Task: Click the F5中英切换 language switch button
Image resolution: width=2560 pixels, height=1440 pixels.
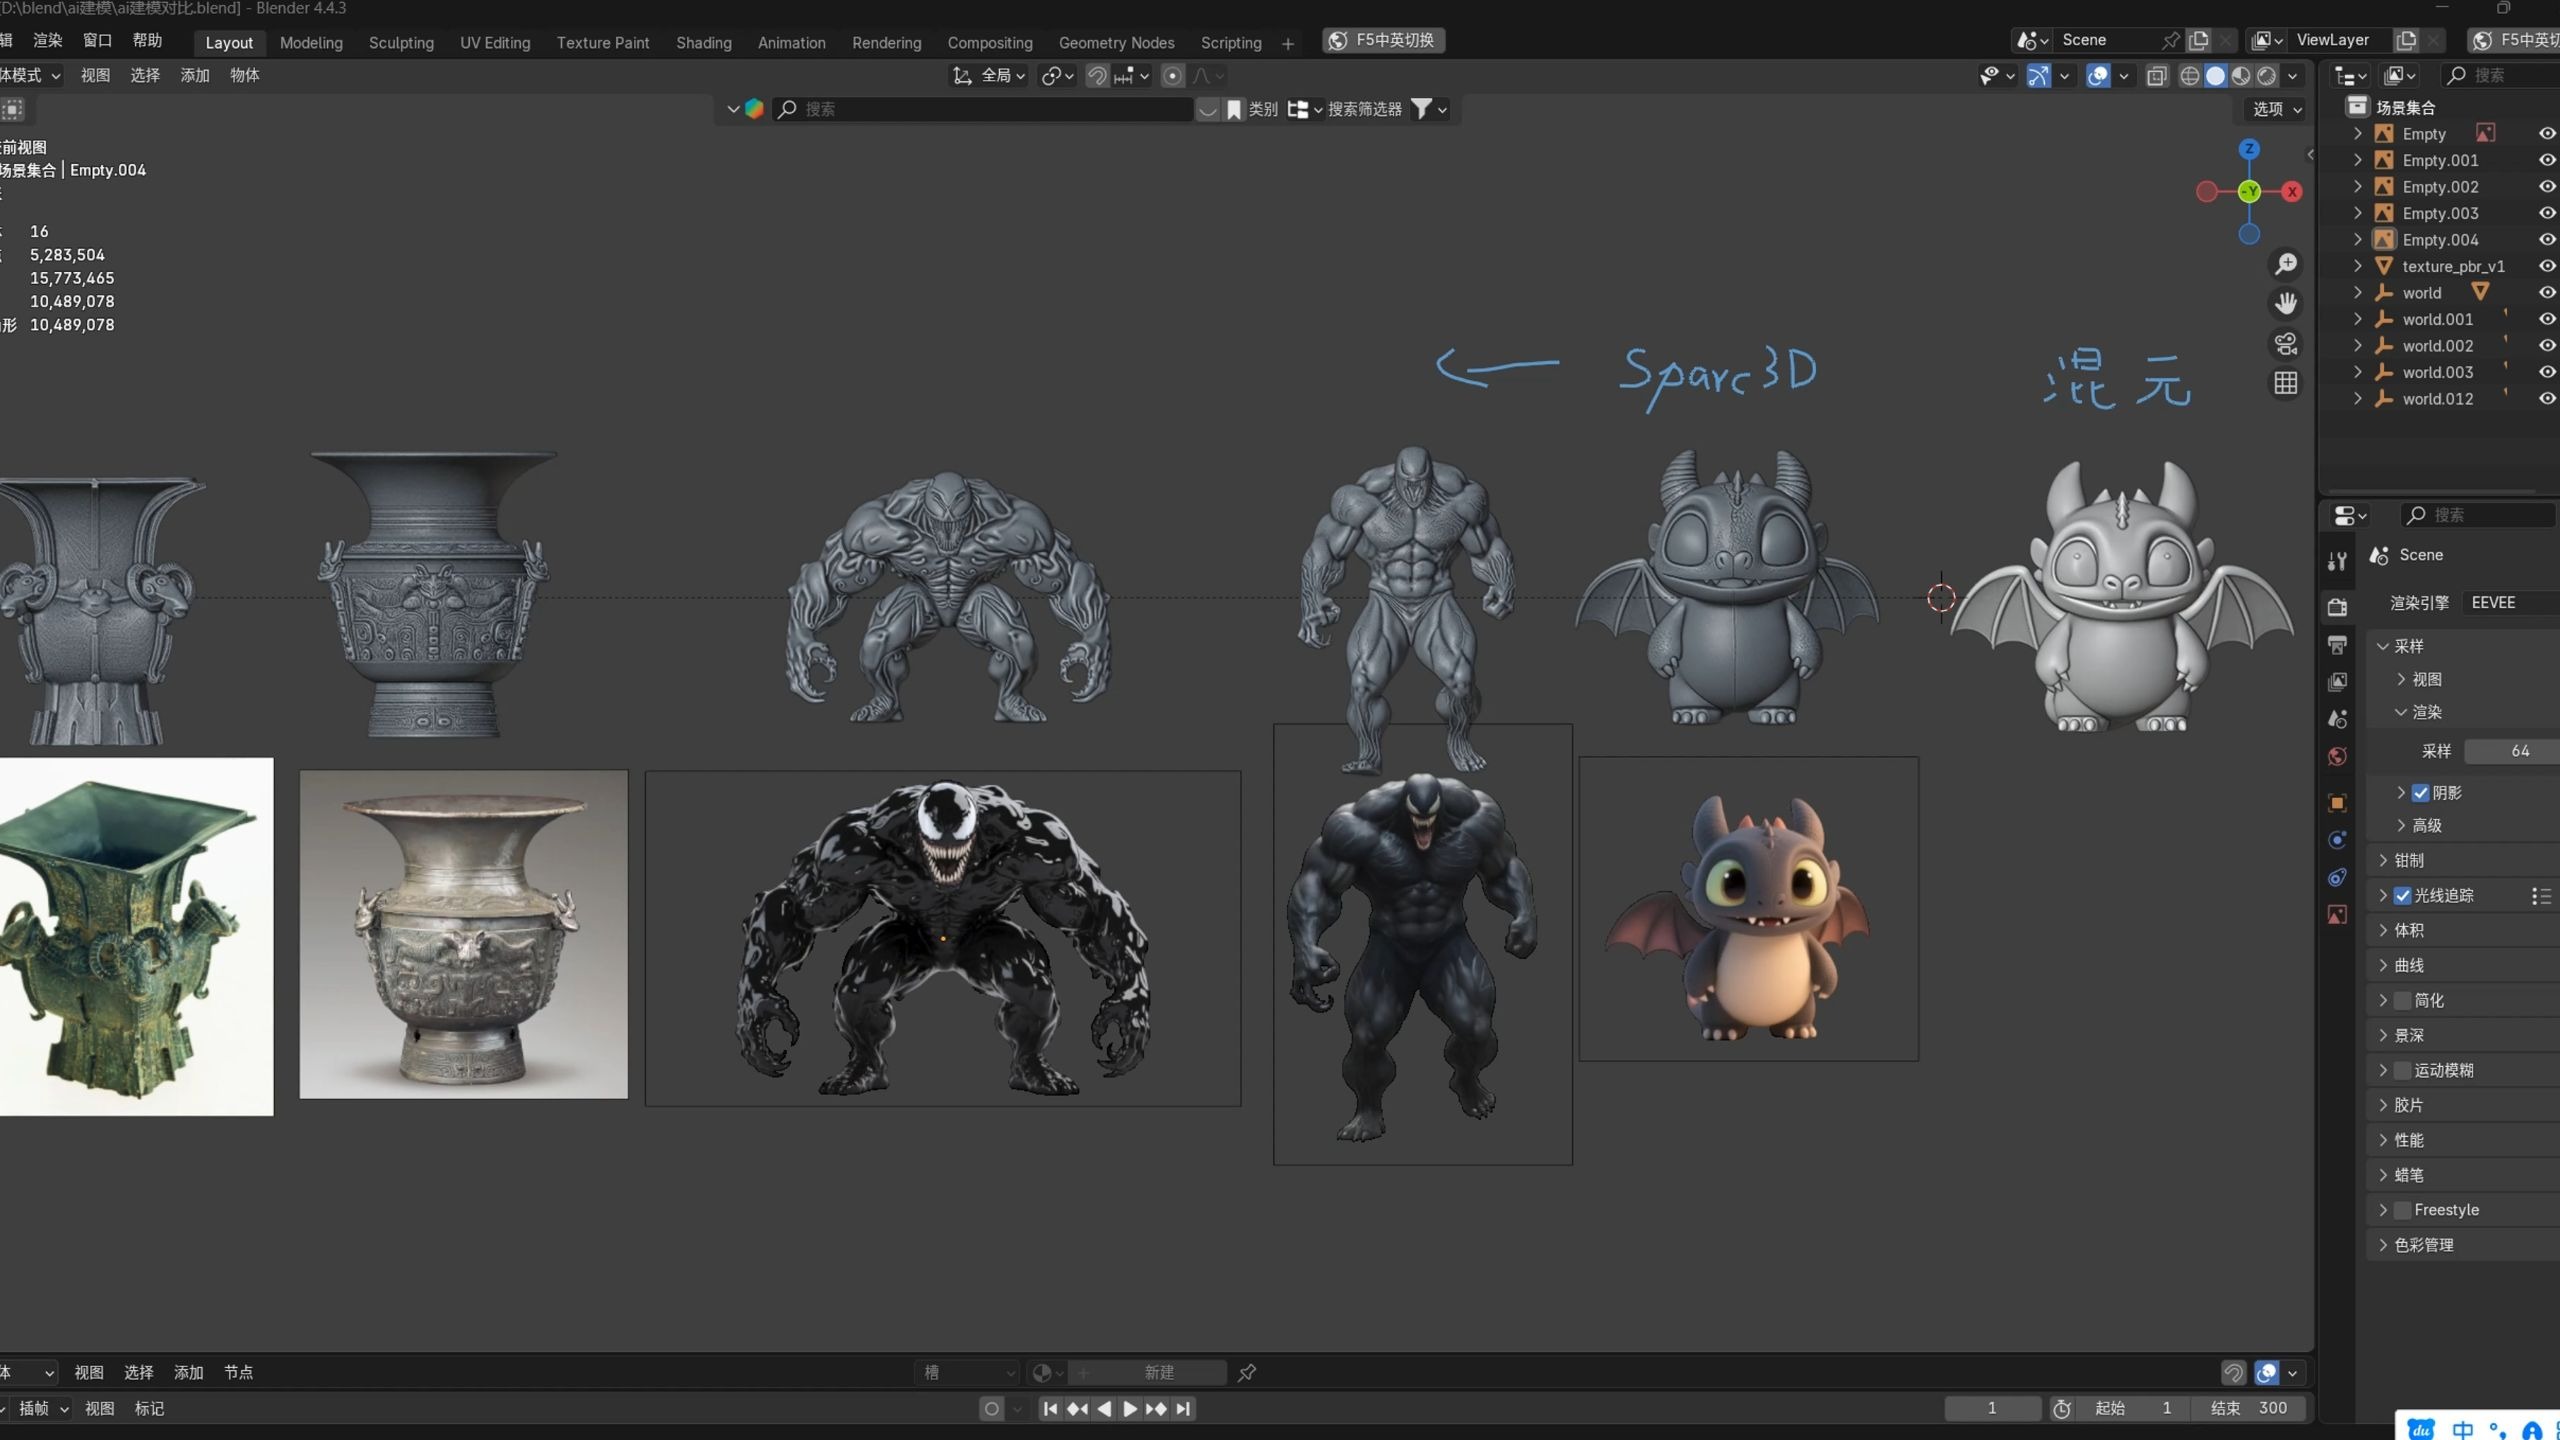Action: (x=1383, y=40)
